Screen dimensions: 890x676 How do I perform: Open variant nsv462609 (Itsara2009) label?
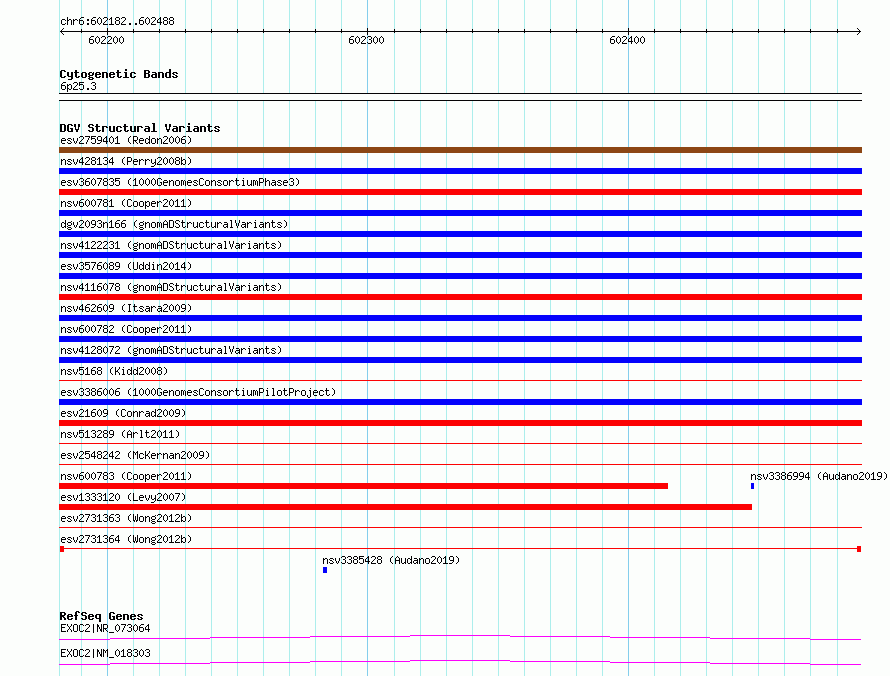126,308
